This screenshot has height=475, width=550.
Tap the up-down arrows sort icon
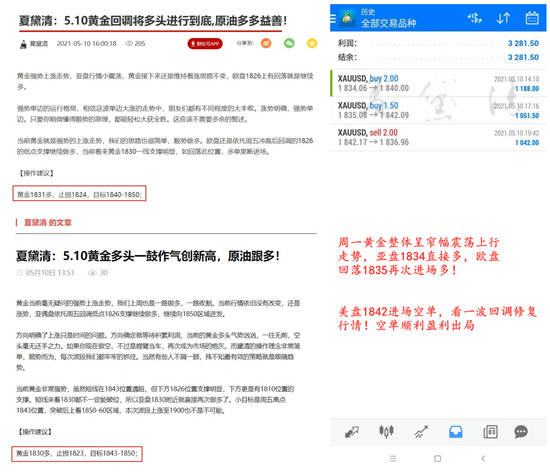click(x=503, y=18)
